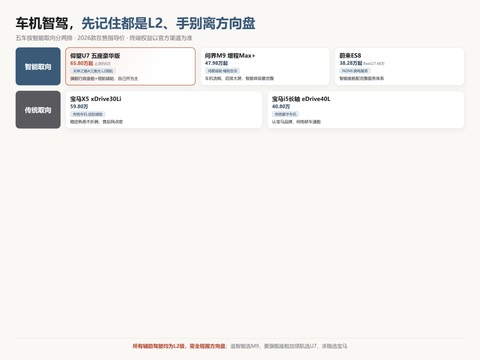Click the NOMI tag on 蔚来ES8 card

(x=355, y=71)
